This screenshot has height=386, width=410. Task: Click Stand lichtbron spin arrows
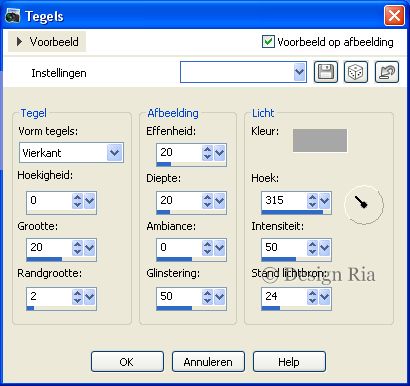(312, 297)
